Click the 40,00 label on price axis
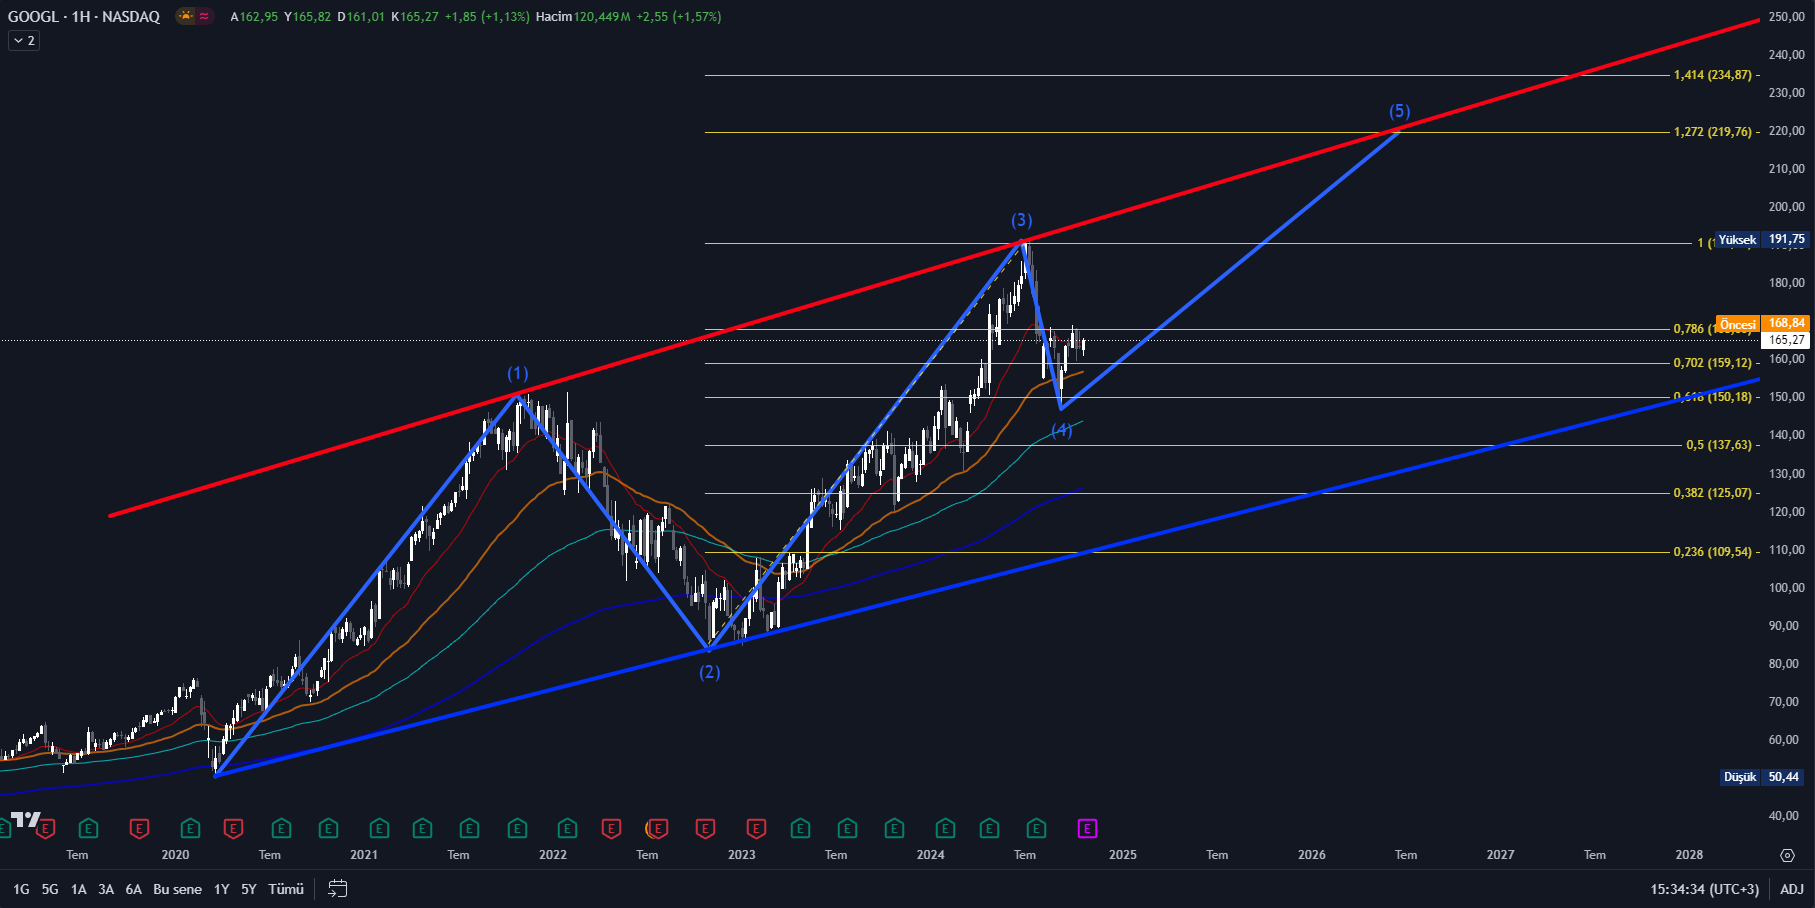Image resolution: width=1815 pixels, height=908 pixels. 1784,816
